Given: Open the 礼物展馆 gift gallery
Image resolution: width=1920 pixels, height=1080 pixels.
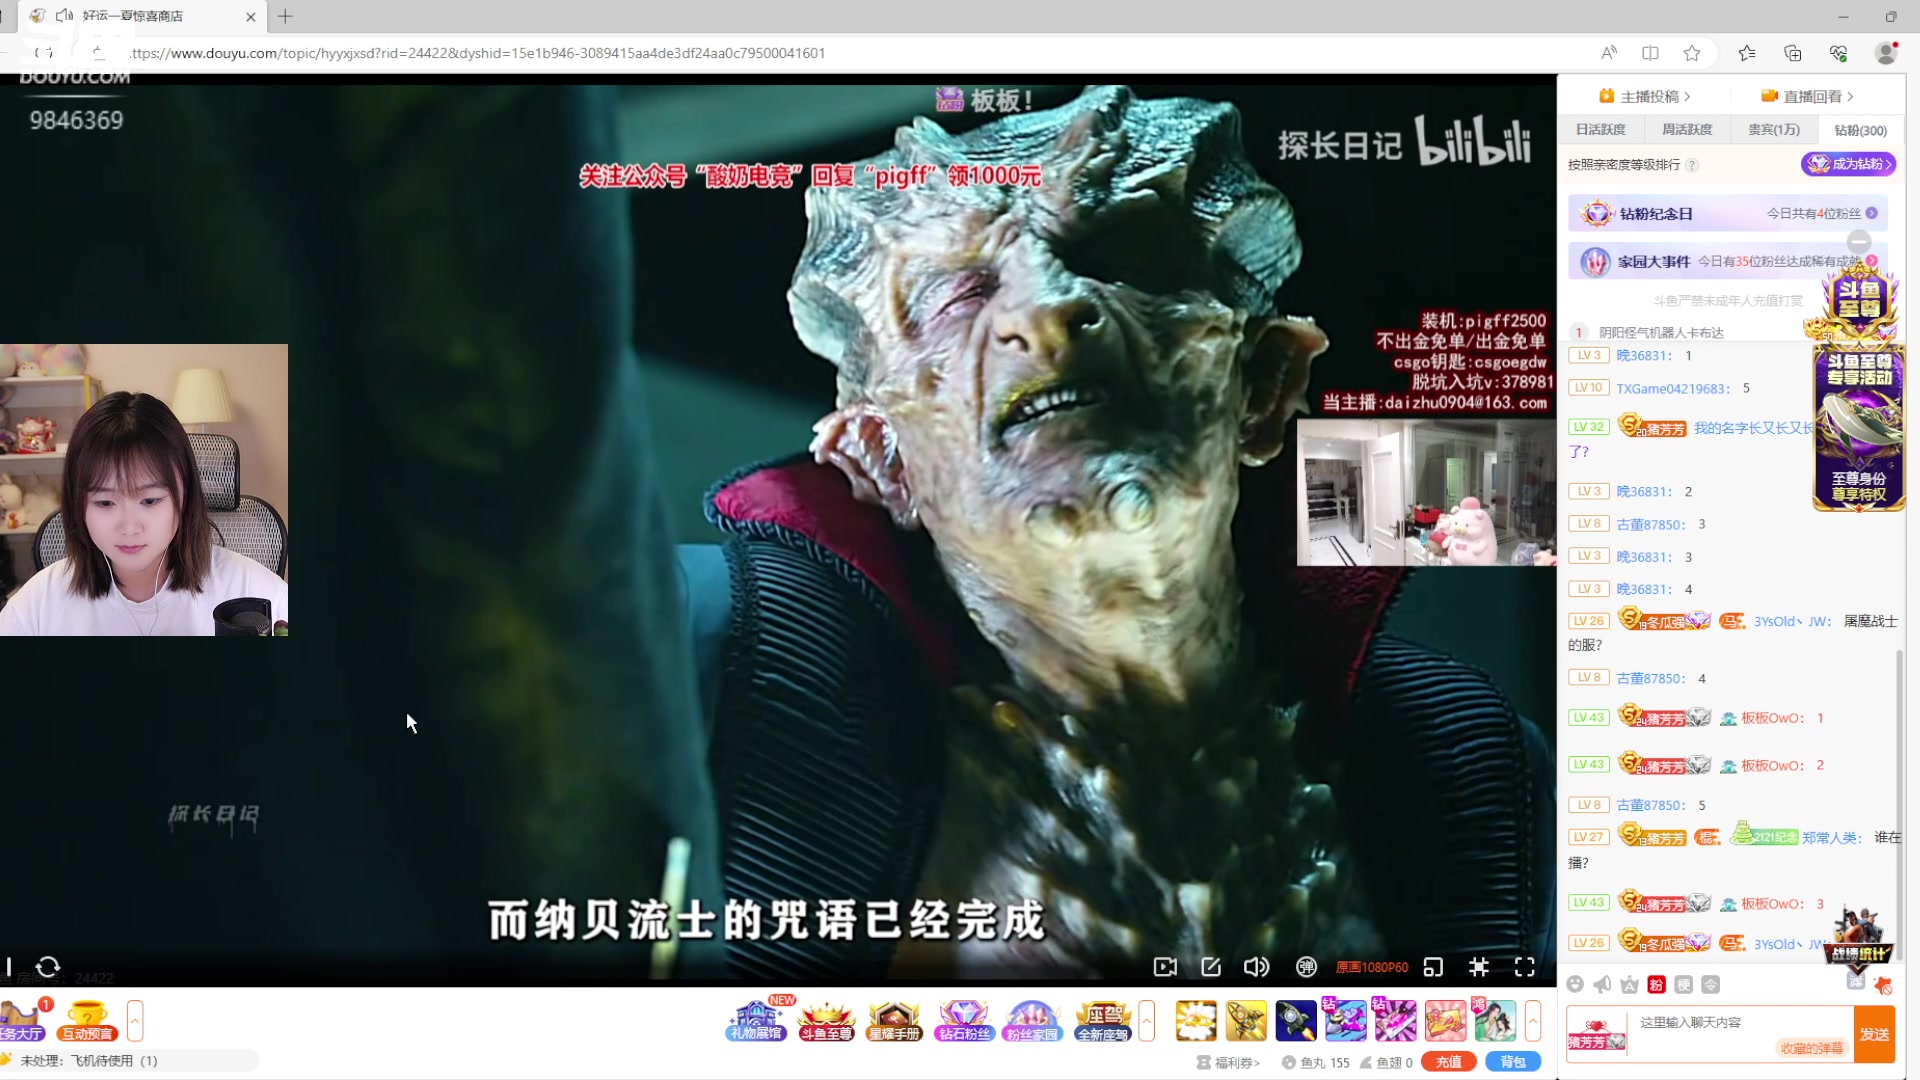Looking at the screenshot, I should 756,1024.
